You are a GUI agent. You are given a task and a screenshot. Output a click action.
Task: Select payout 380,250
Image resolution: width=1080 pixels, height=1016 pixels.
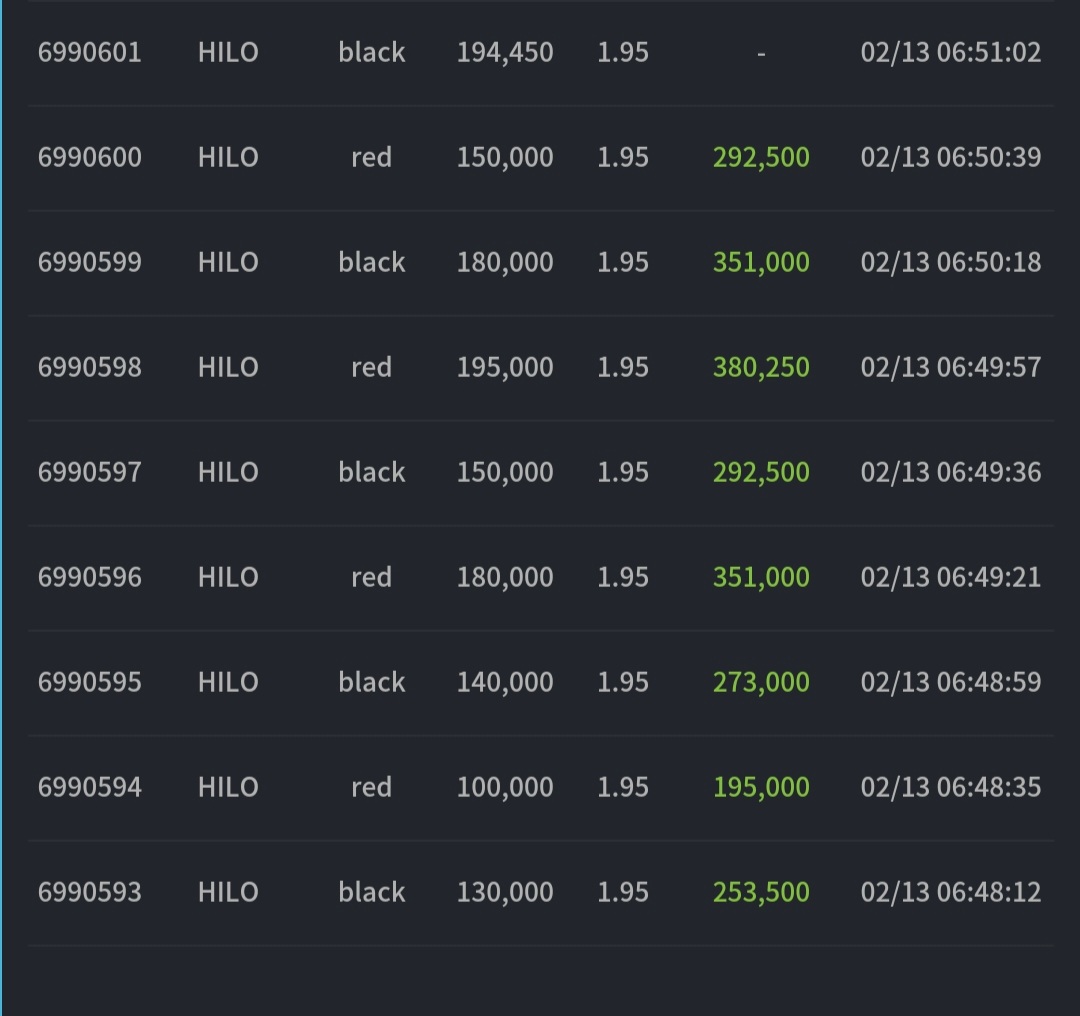pos(761,368)
